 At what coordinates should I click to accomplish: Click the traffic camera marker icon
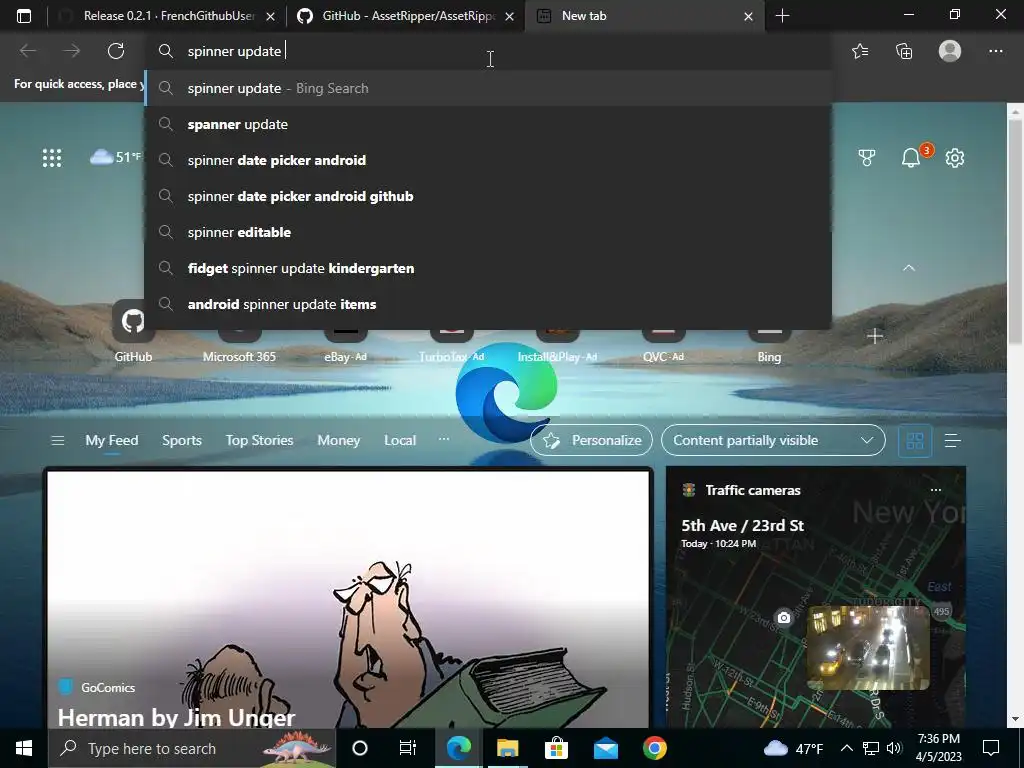pyautogui.click(x=784, y=617)
